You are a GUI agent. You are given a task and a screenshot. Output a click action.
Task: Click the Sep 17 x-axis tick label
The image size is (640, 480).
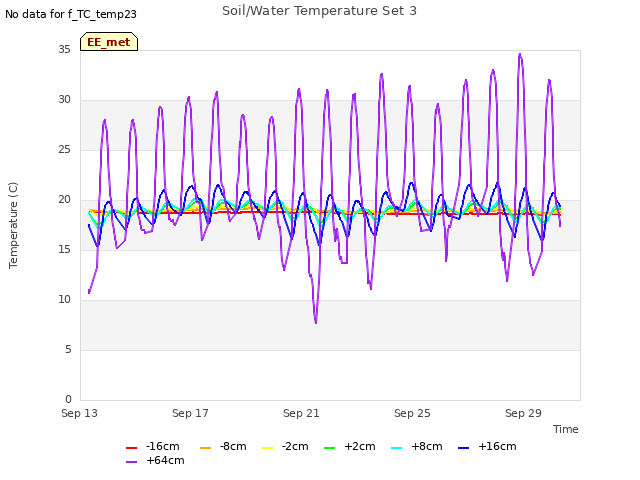(190, 413)
